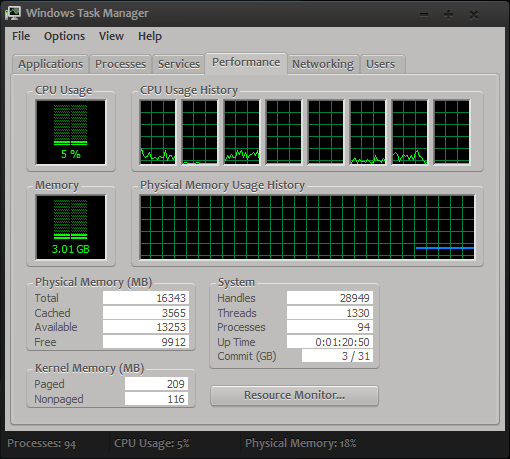Open the Help menu
This screenshot has height=459, width=510.
(x=150, y=36)
